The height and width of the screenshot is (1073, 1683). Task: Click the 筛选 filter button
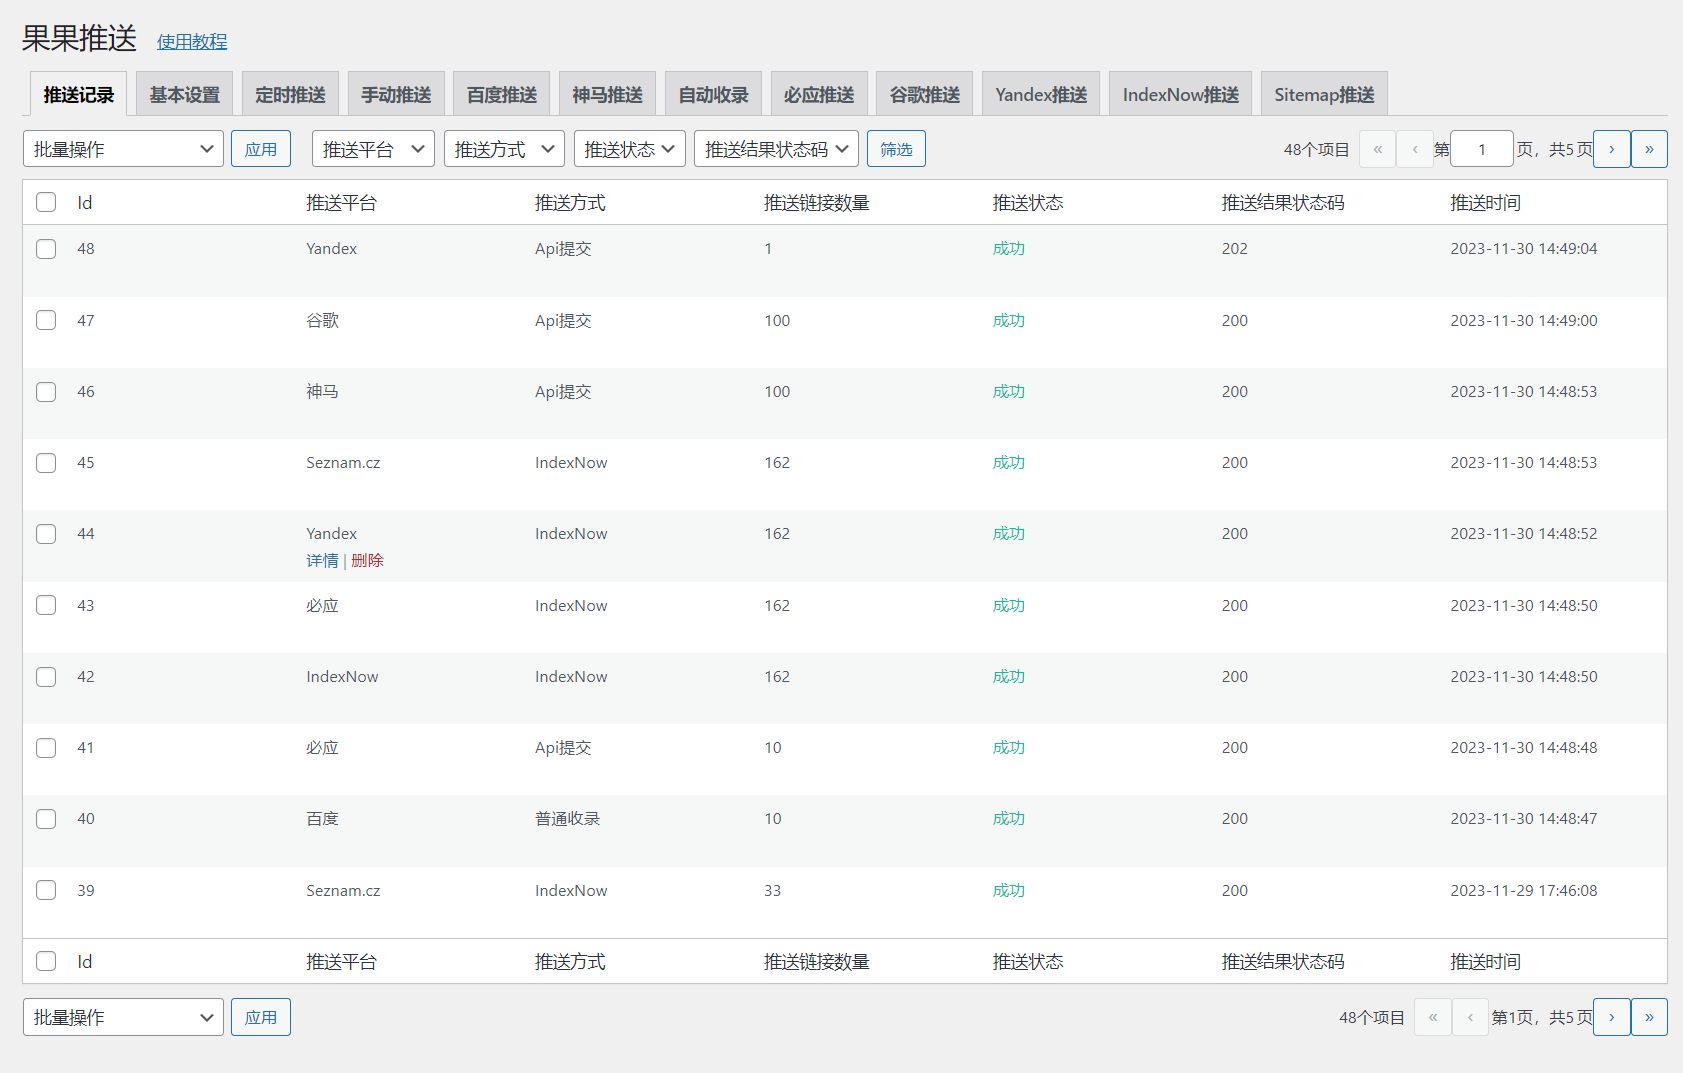pyautogui.click(x=896, y=149)
